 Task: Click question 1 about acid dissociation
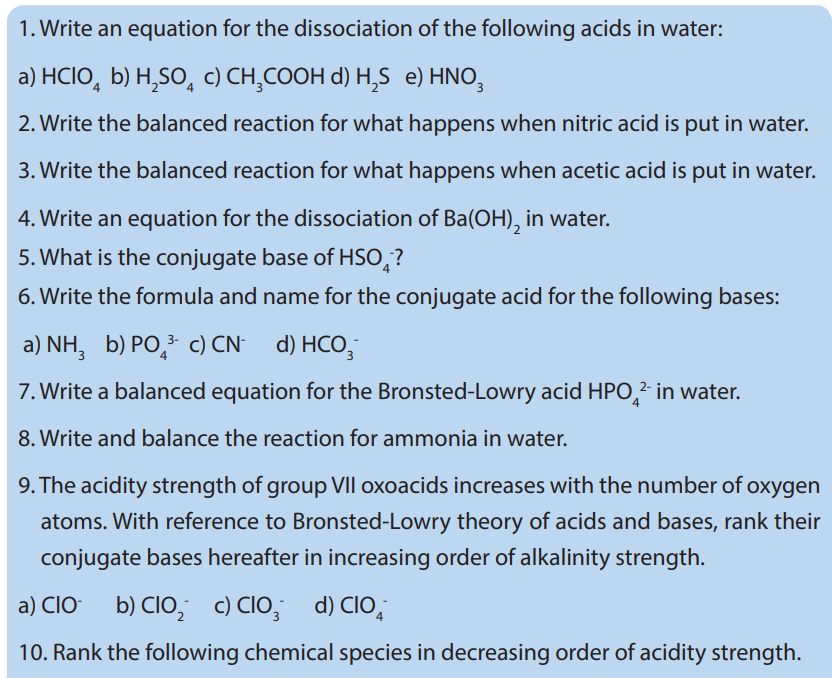click(370, 28)
